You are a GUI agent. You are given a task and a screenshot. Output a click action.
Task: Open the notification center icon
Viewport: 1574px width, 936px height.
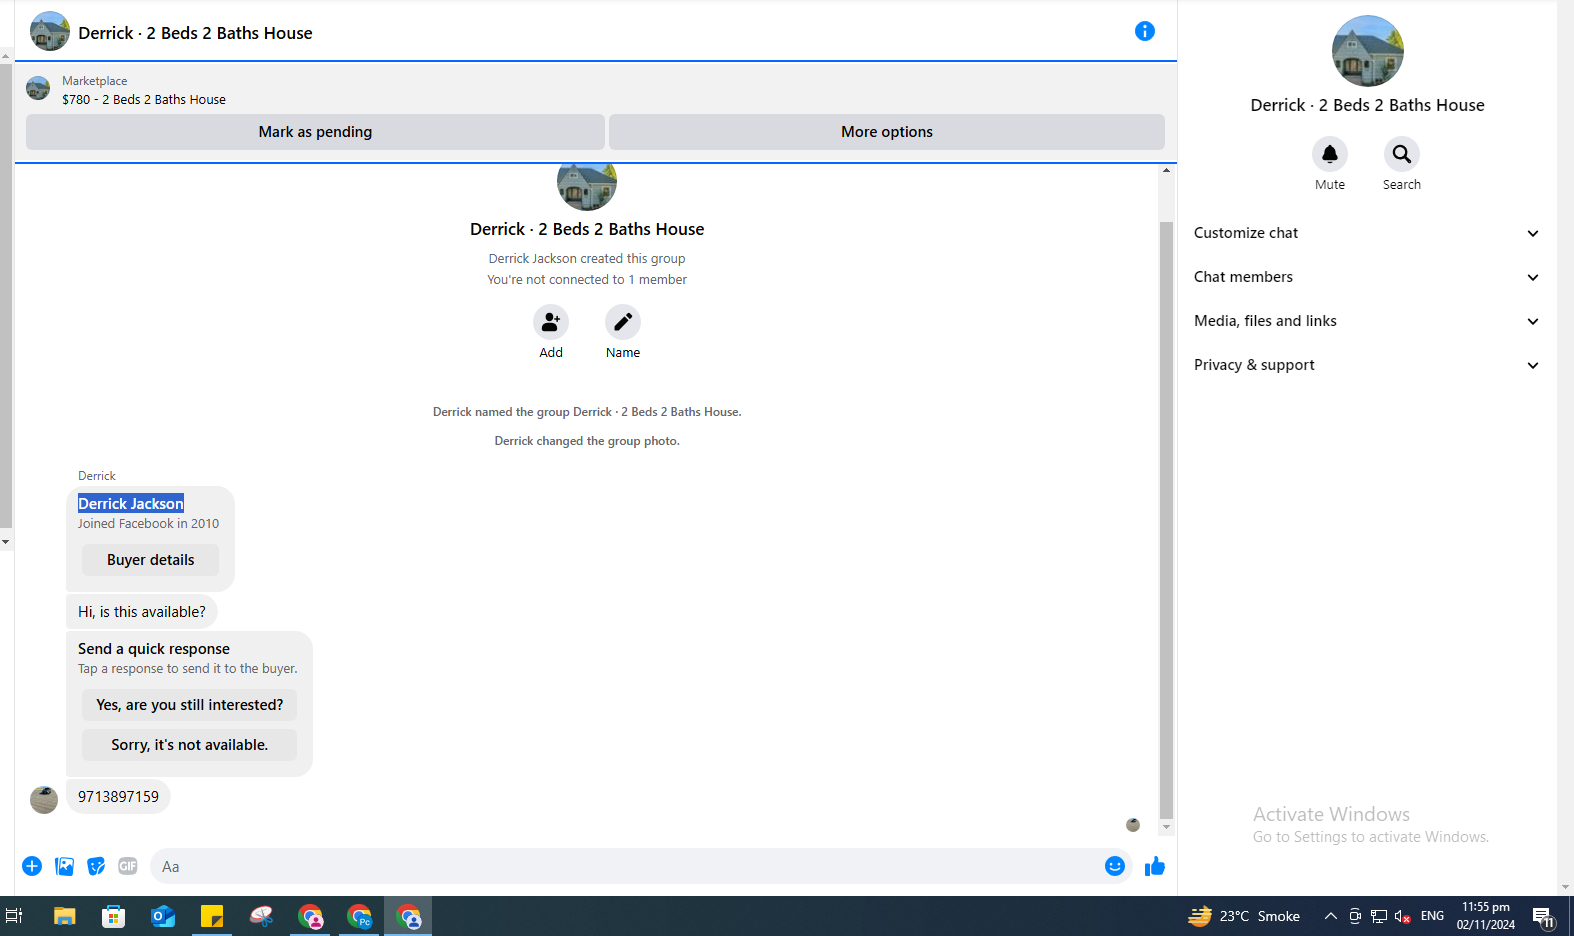(1543, 916)
